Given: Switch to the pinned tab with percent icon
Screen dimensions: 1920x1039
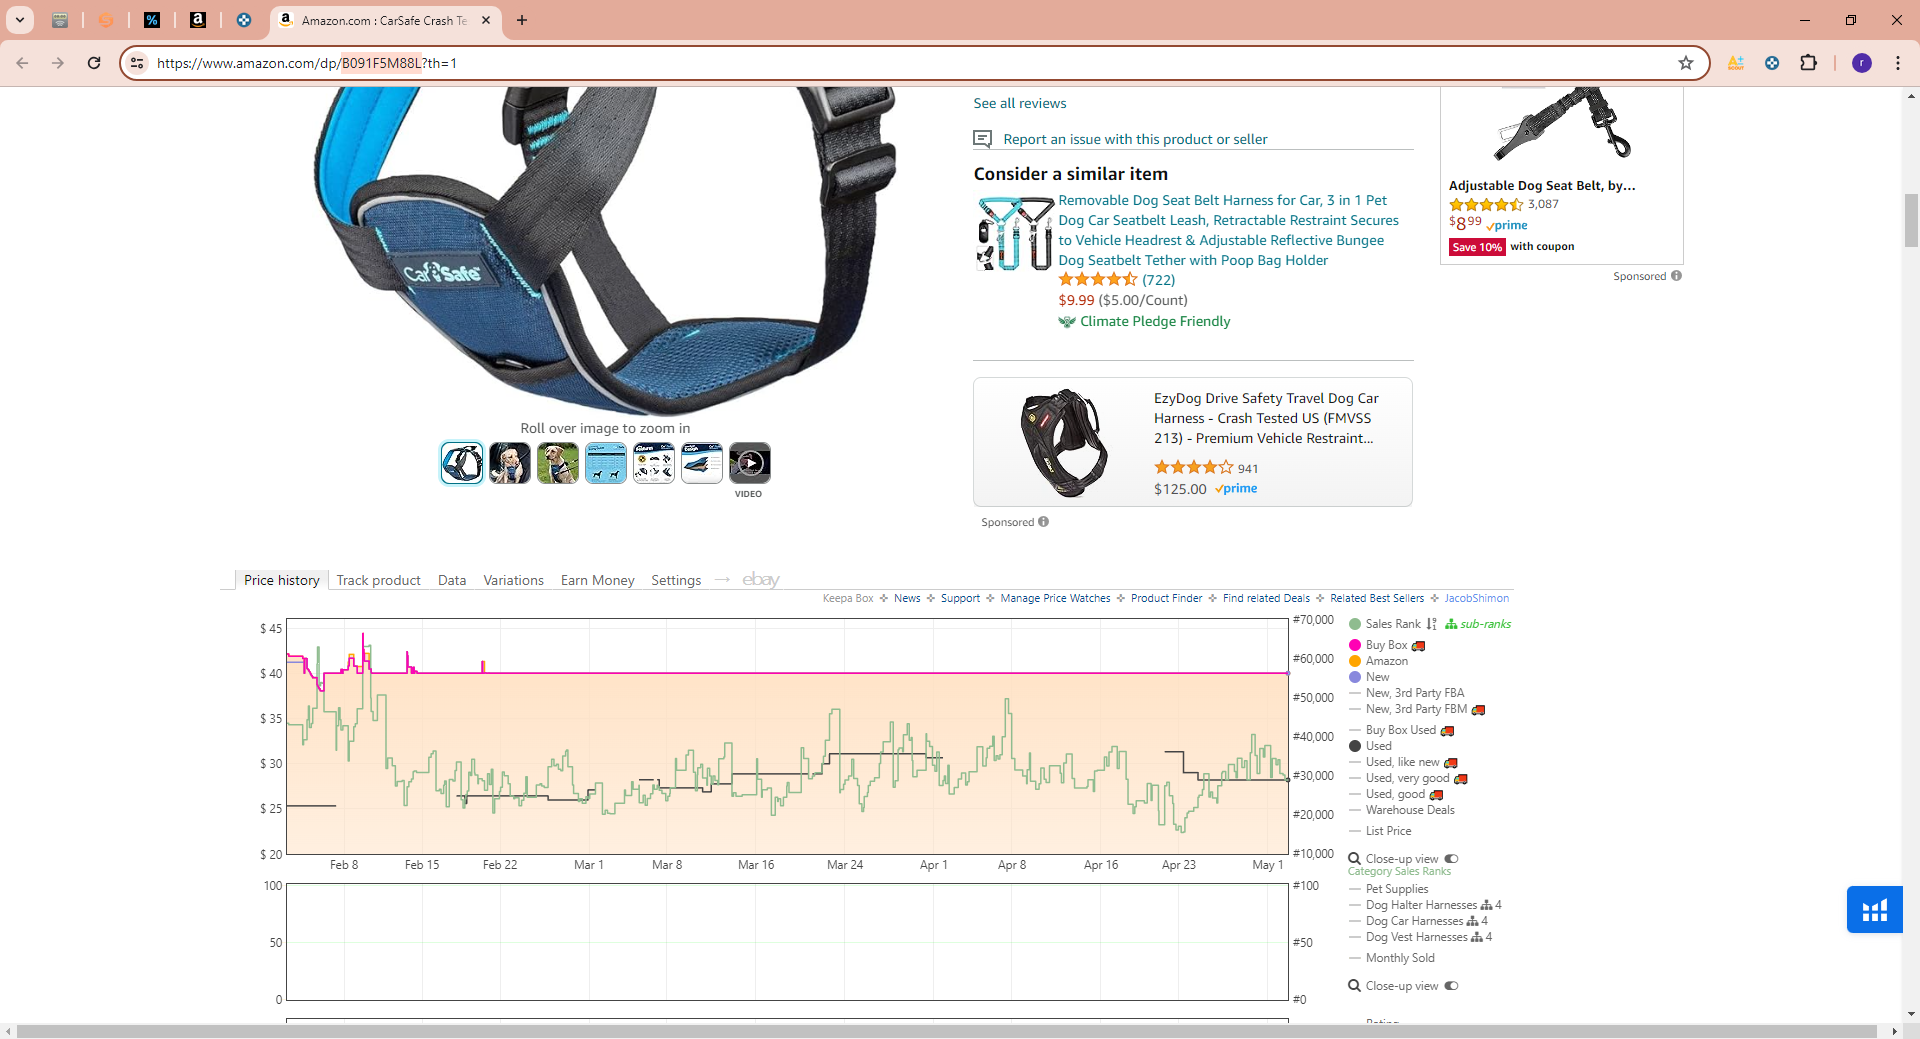Looking at the screenshot, I should (152, 20).
